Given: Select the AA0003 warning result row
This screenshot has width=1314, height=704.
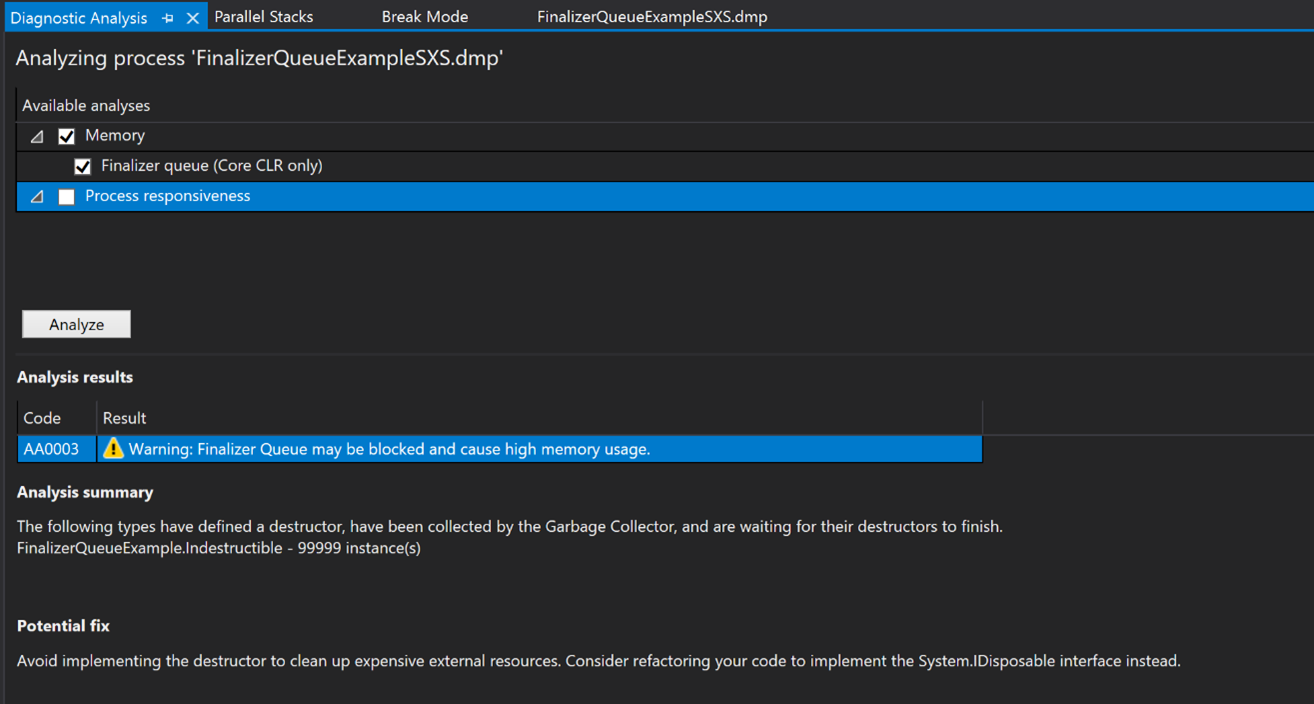Looking at the screenshot, I should 400,449.
